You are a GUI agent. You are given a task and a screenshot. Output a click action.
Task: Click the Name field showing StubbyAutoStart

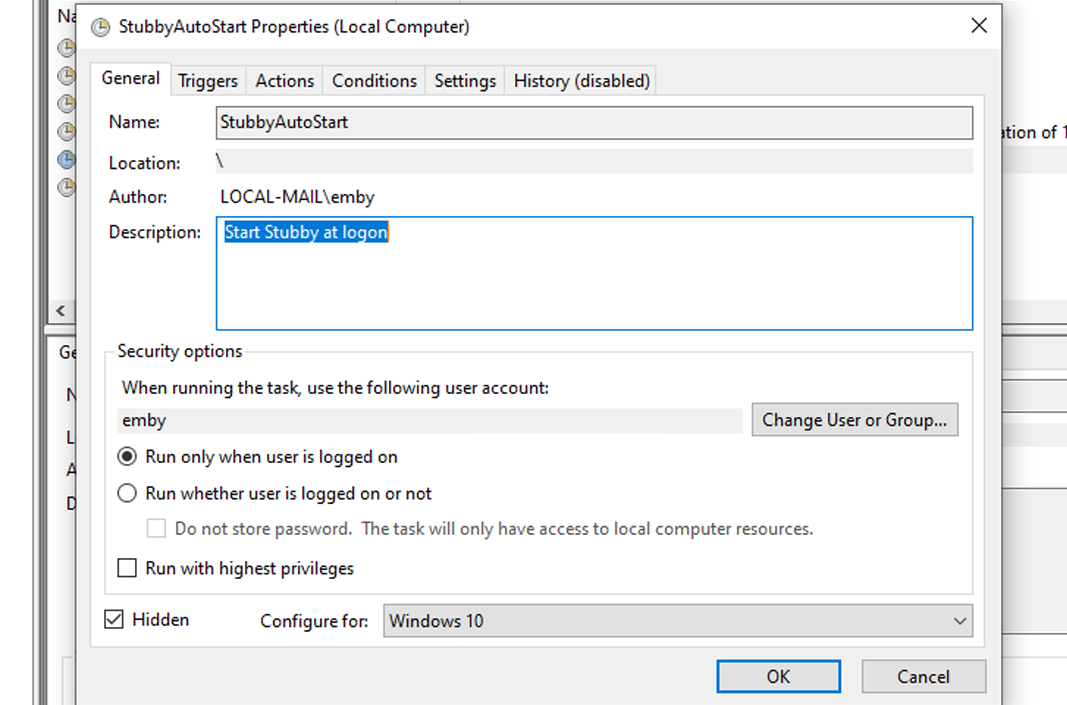(594, 123)
